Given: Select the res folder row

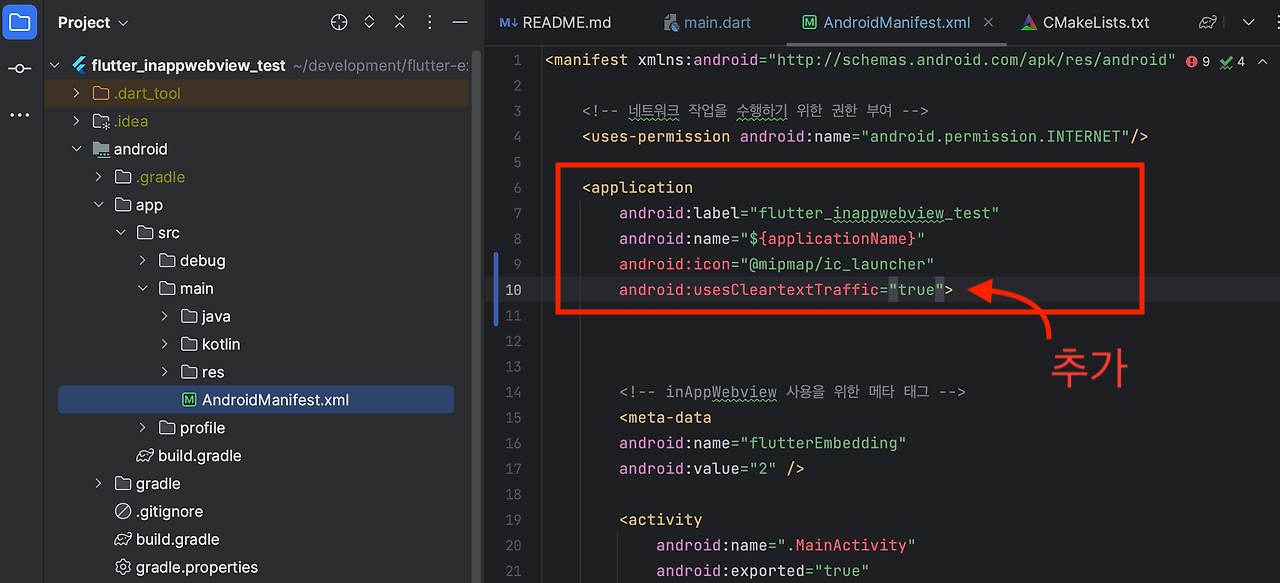Looking at the screenshot, I should point(256,372).
